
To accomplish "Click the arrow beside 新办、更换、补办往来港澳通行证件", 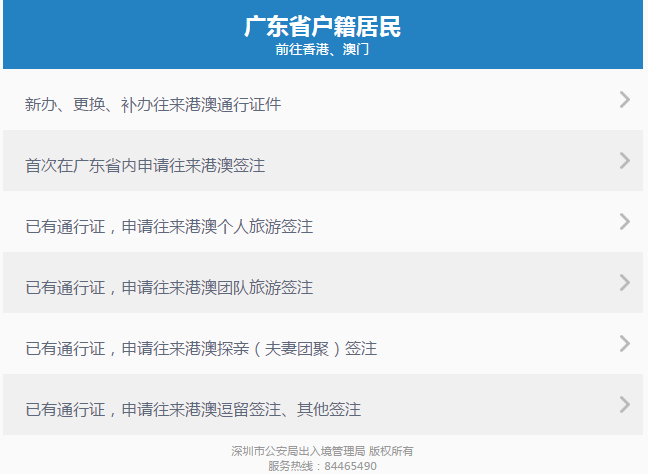I will pyautogui.click(x=624, y=99).
